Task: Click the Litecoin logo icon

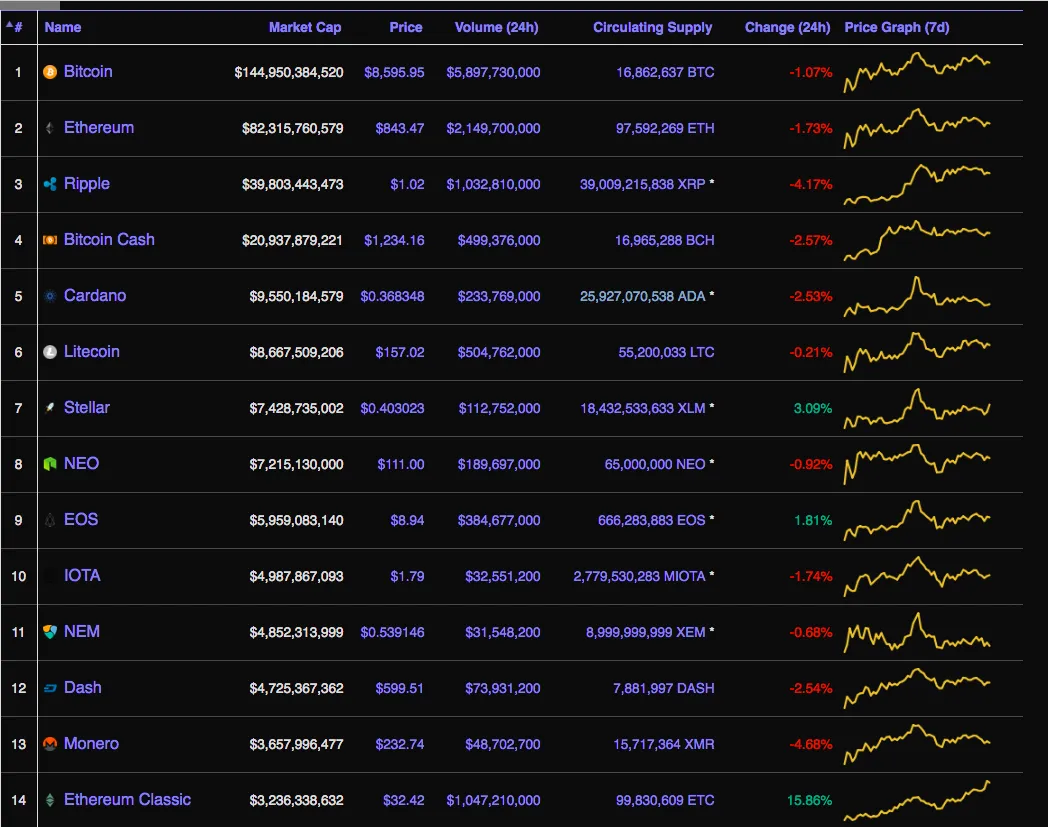Action: (50, 352)
